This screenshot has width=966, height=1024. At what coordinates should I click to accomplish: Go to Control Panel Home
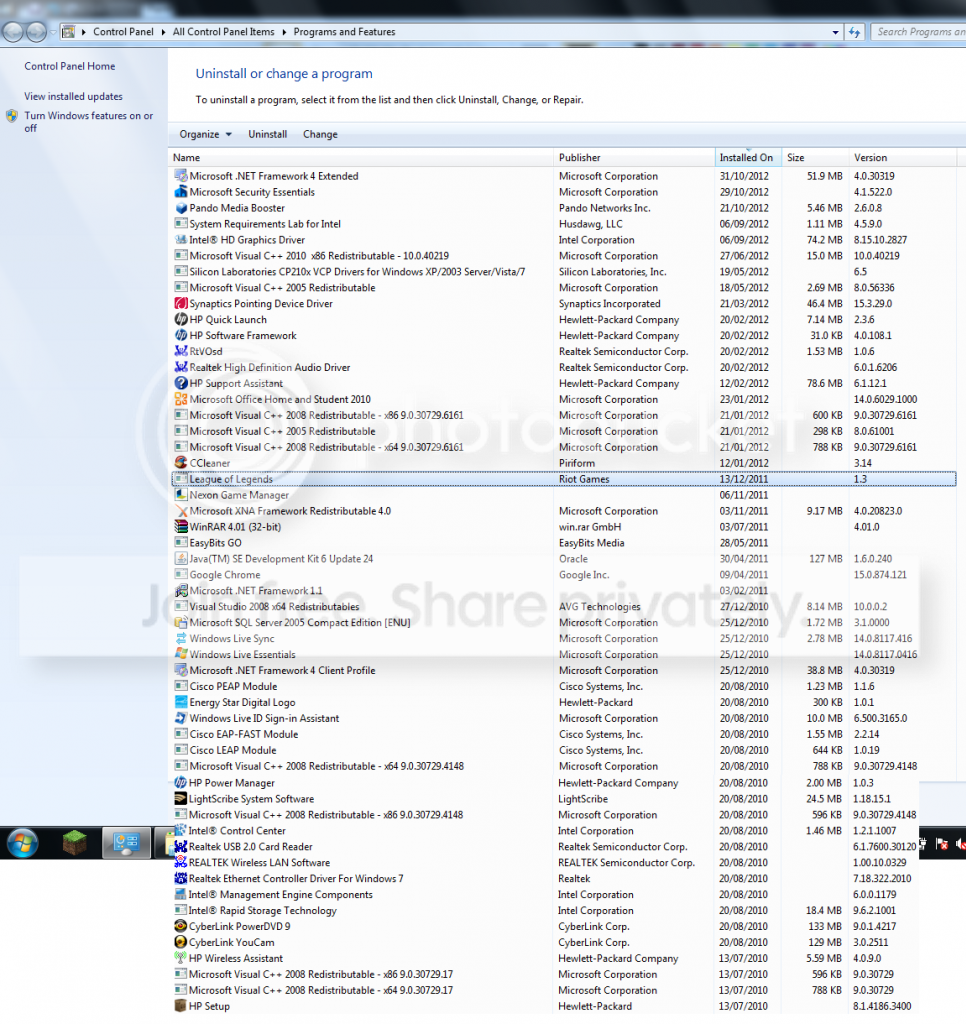click(x=69, y=66)
